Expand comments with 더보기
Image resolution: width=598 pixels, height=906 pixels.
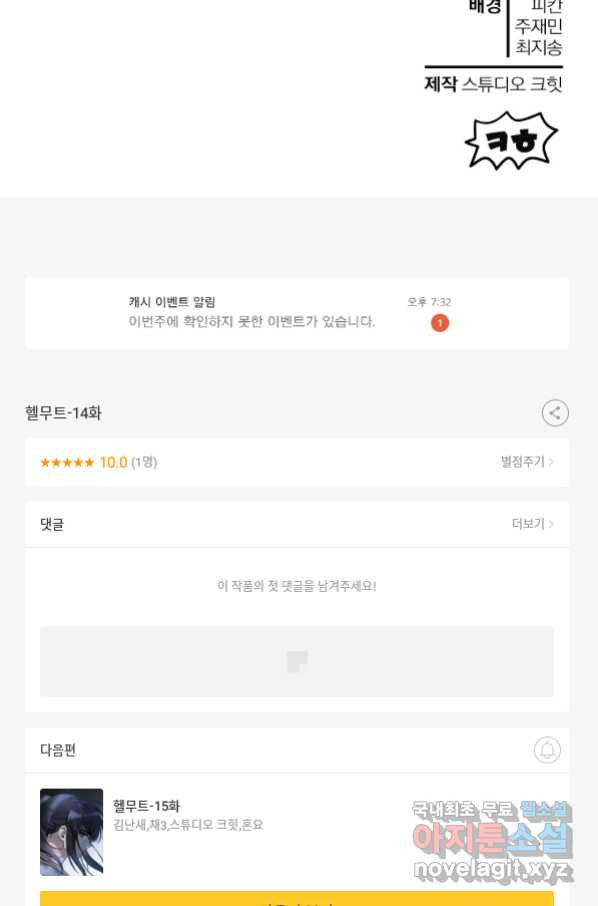pyautogui.click(x=528, y=523)
